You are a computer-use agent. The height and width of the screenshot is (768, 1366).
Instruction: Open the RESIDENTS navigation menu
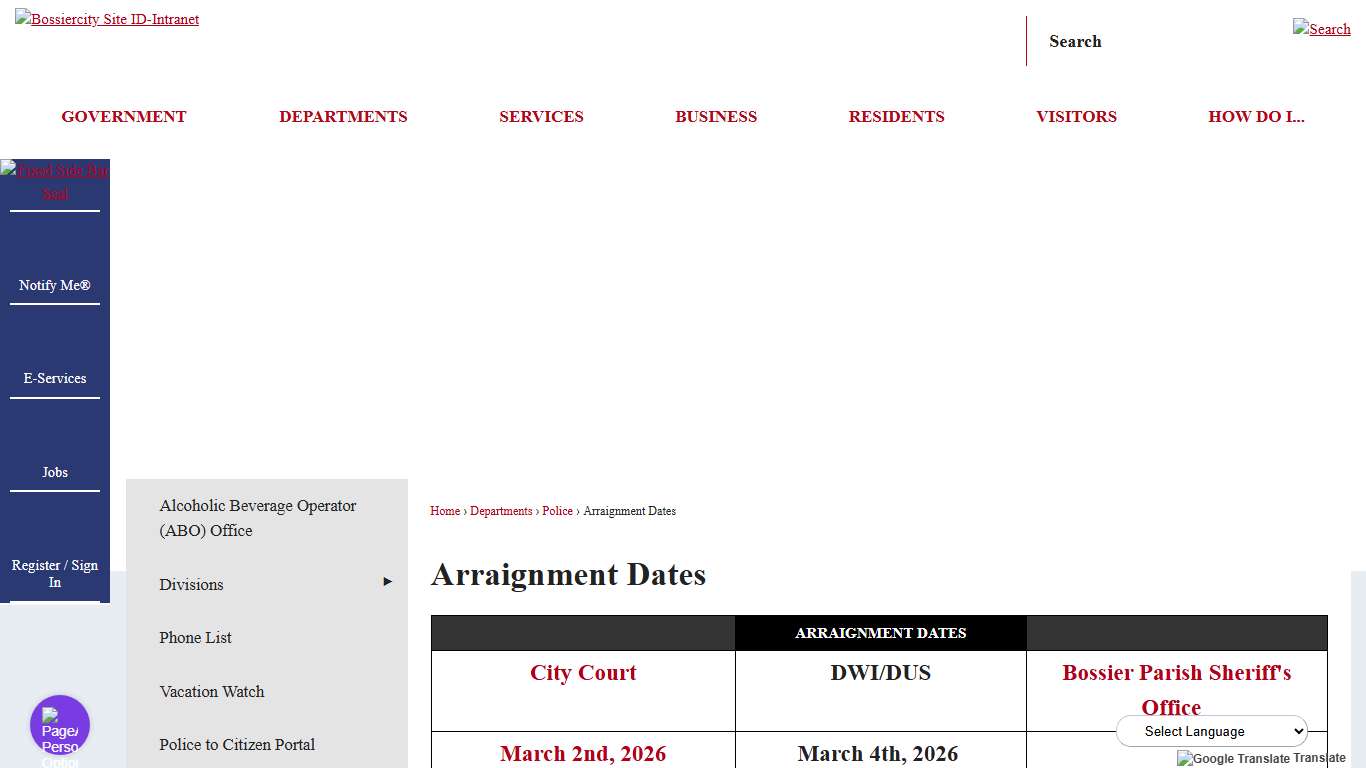896,116
